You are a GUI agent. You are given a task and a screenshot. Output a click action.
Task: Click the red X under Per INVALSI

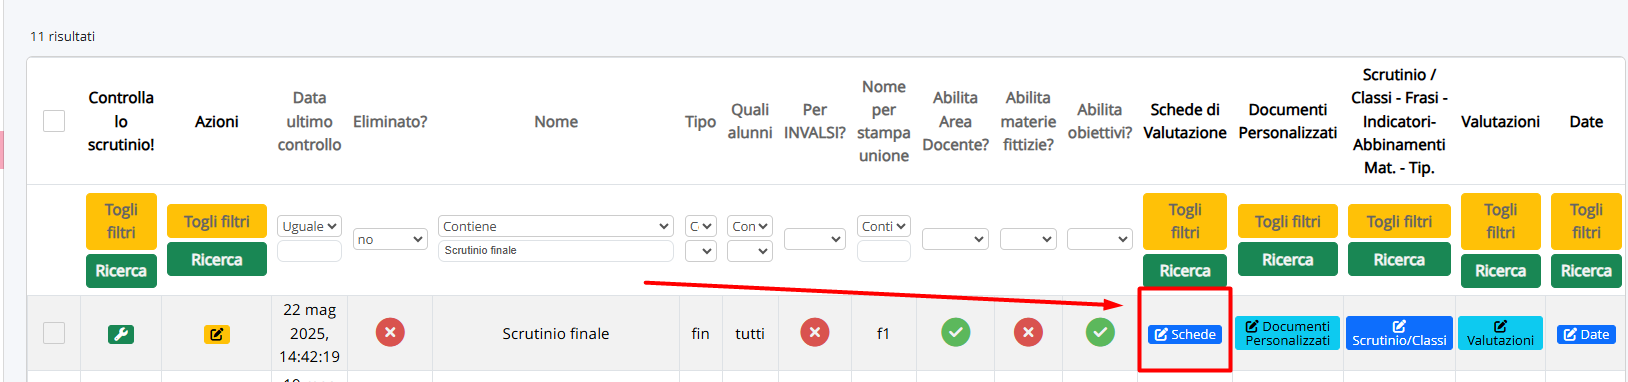[815, 332]
